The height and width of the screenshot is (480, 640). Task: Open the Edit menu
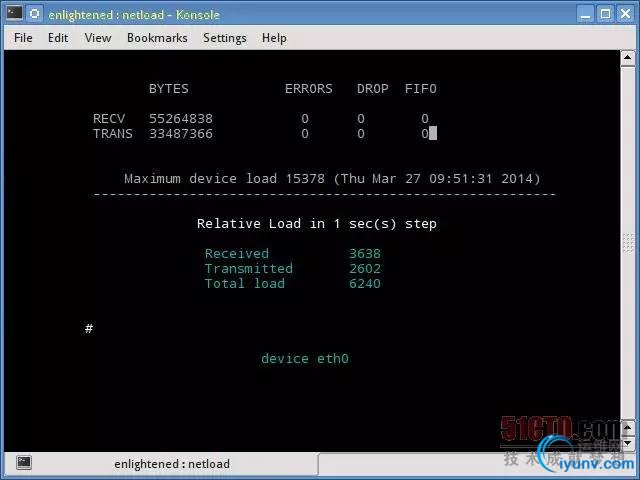point(58,38)
